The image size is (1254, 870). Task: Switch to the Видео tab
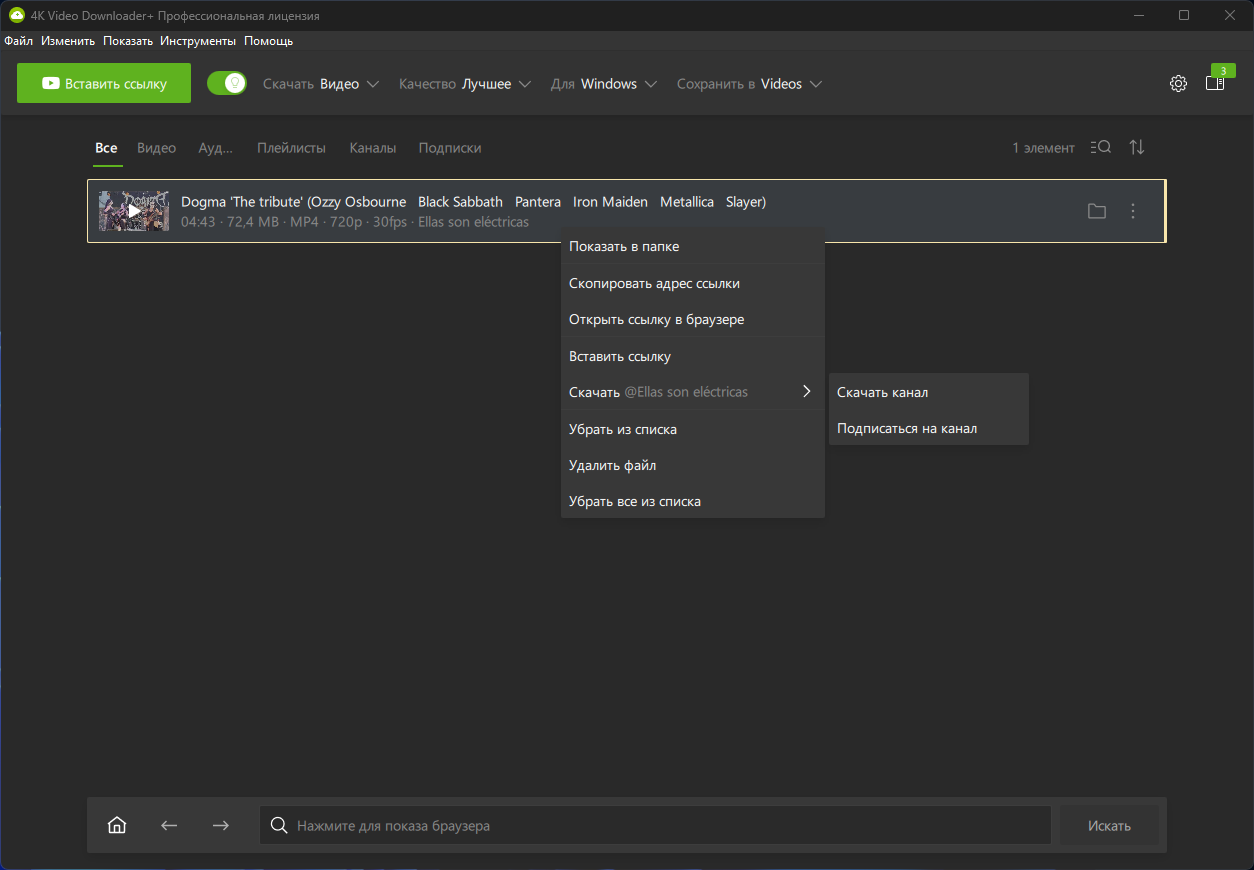pyautogui.click(x=157, y=148)
